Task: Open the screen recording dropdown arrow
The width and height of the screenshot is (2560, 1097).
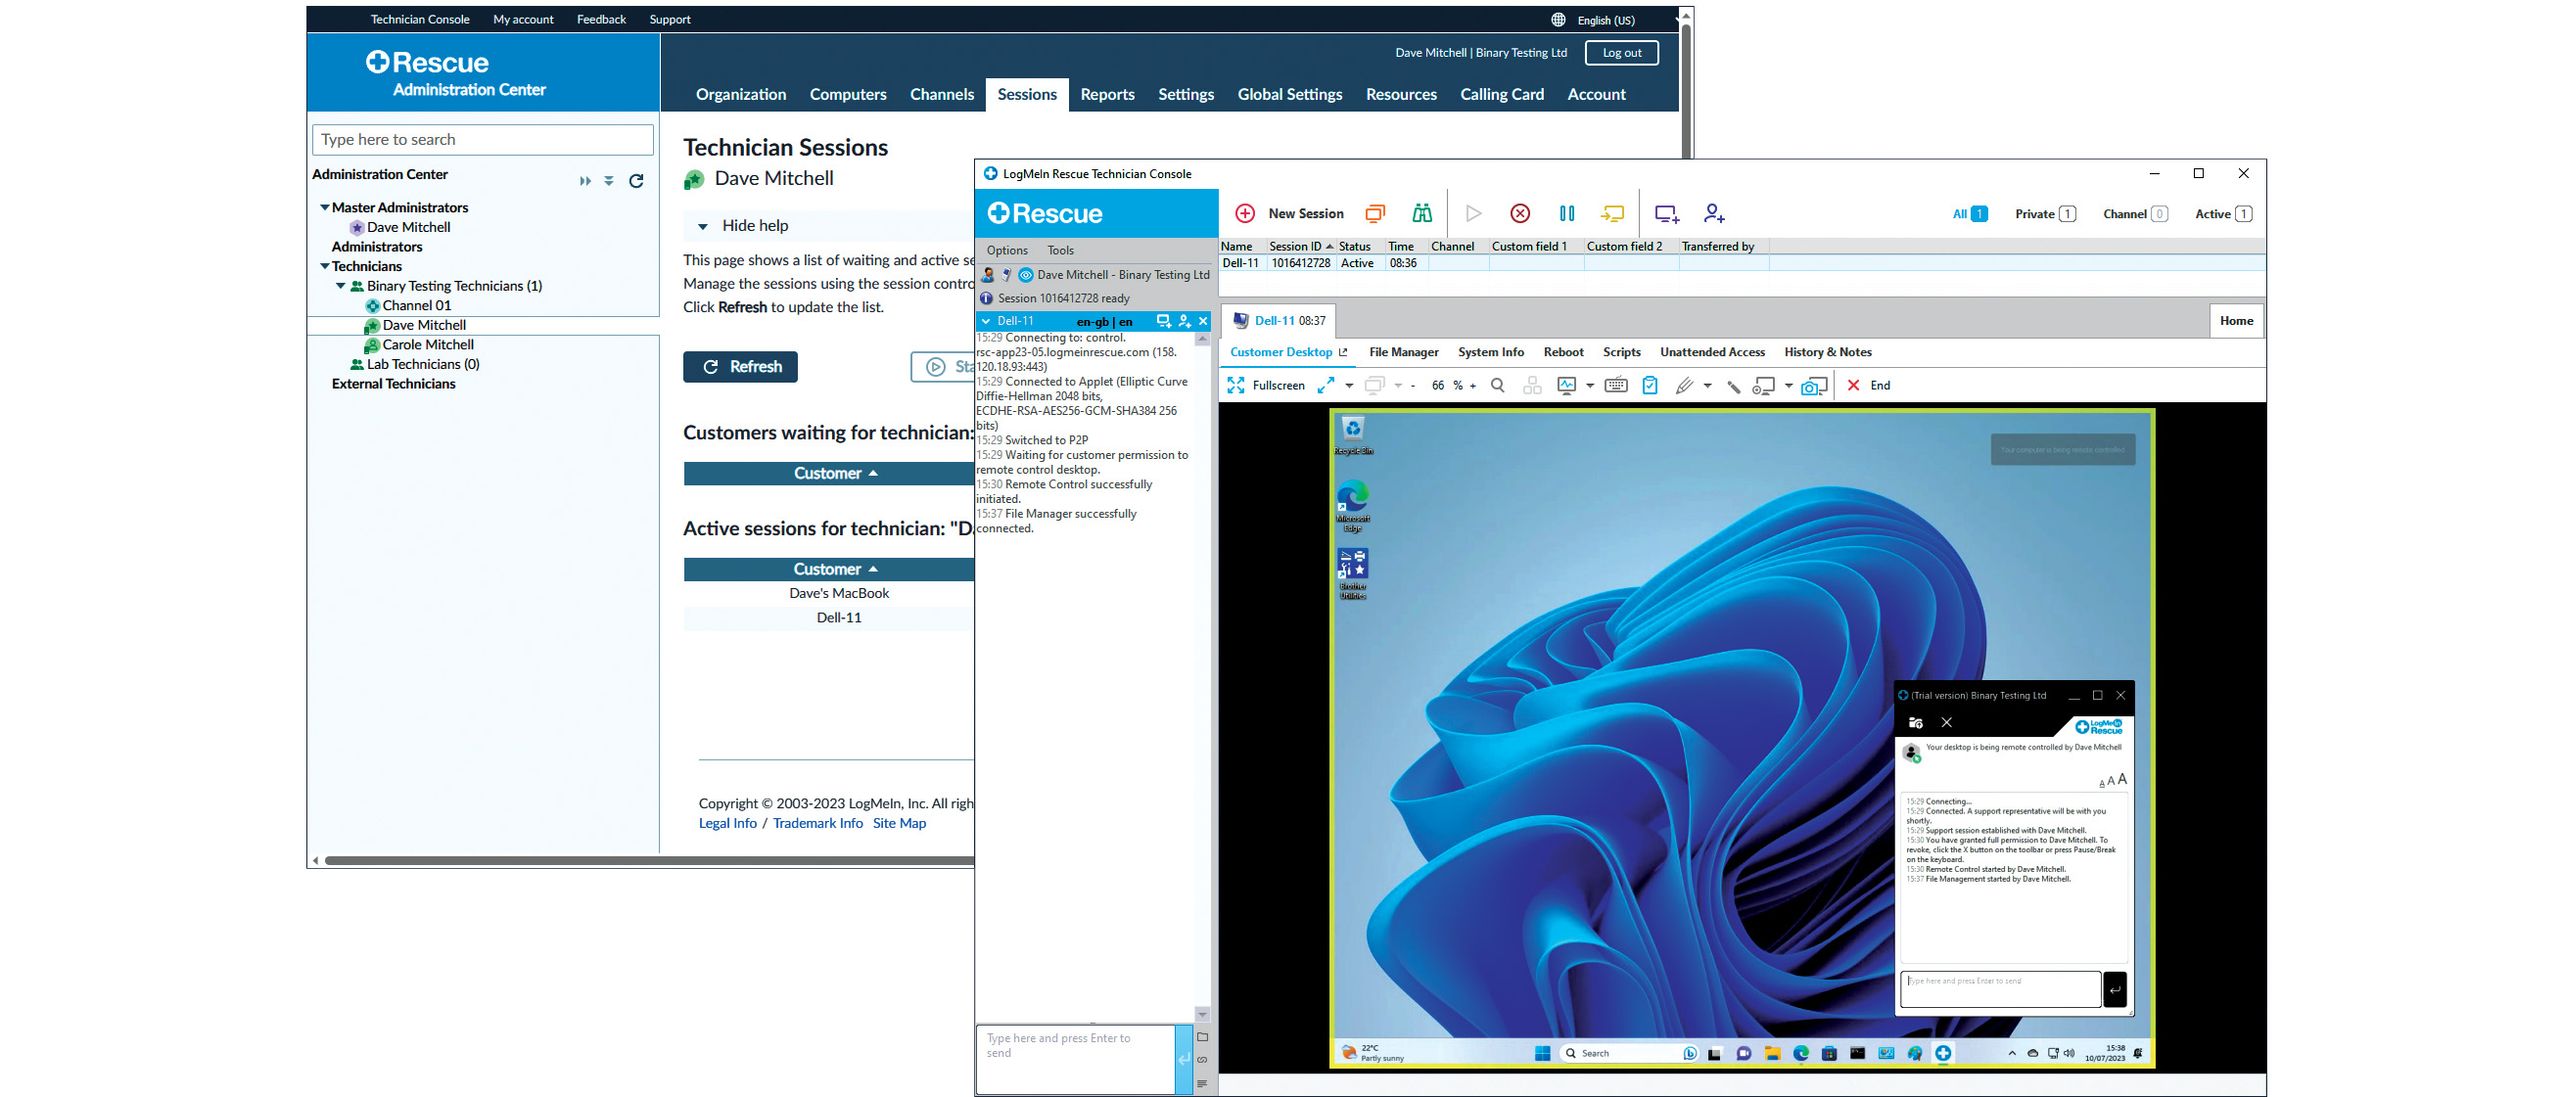Action: click(1789, 386)
